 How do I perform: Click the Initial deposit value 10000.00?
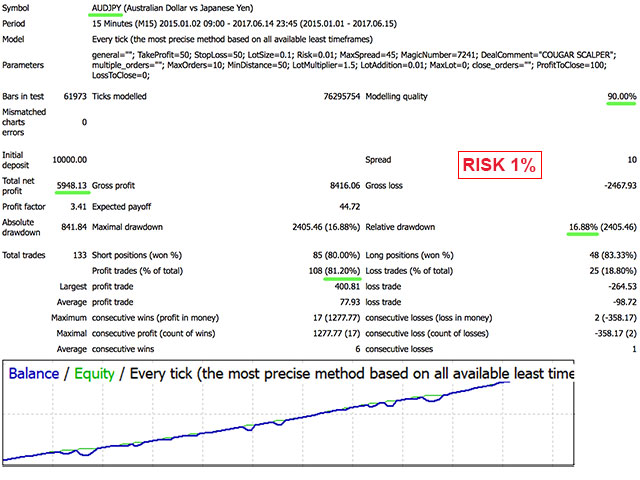pyautogui.click(x=69, y=160)
